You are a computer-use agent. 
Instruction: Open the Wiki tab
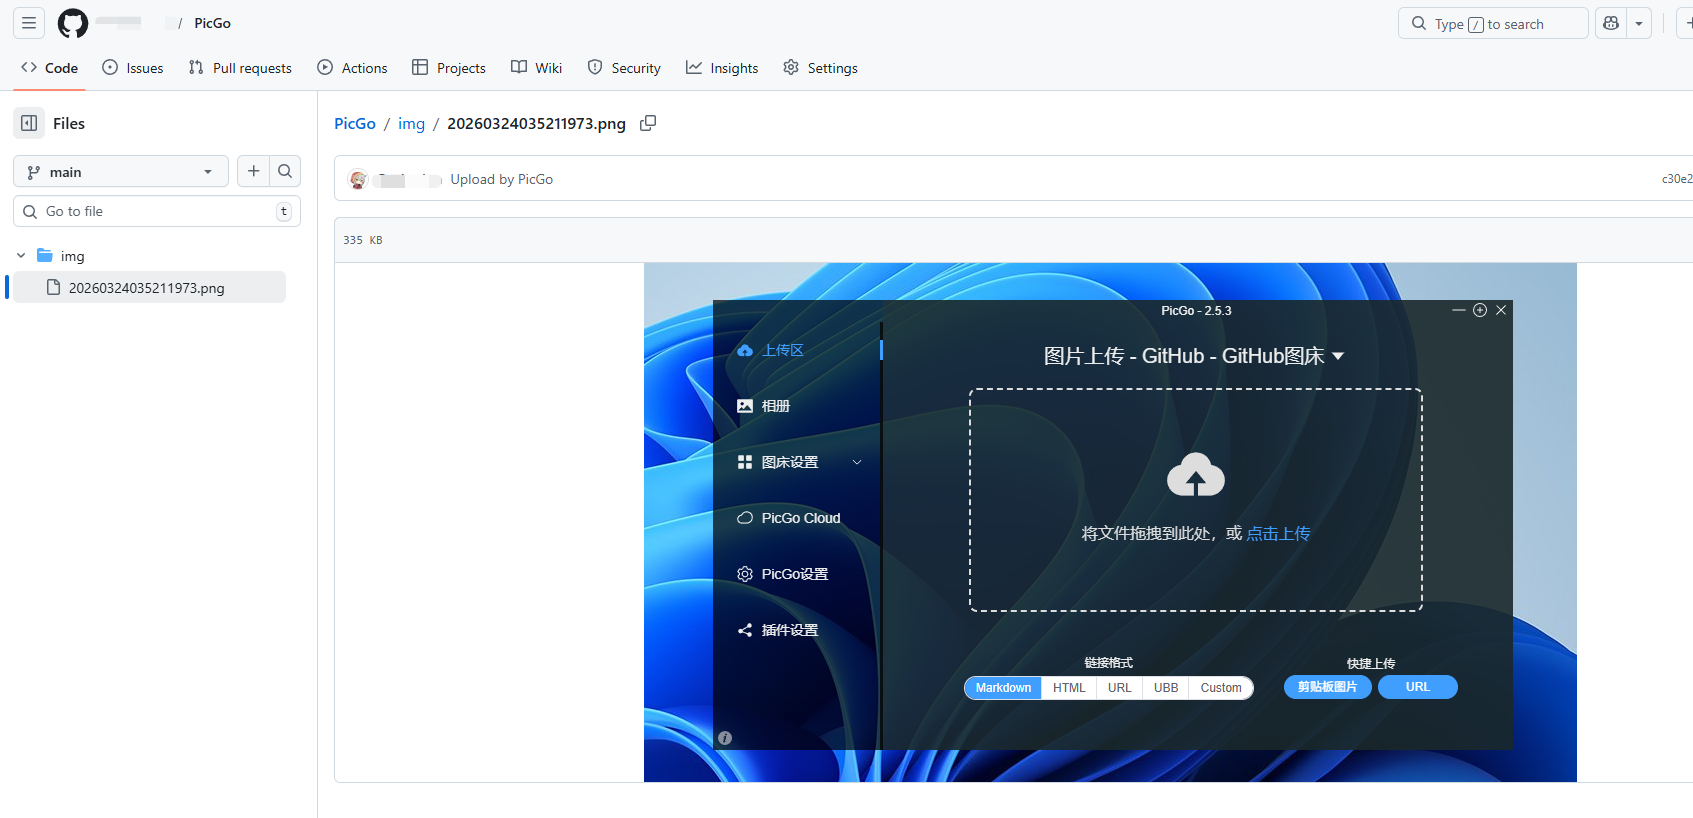click(x=536, y=68)
